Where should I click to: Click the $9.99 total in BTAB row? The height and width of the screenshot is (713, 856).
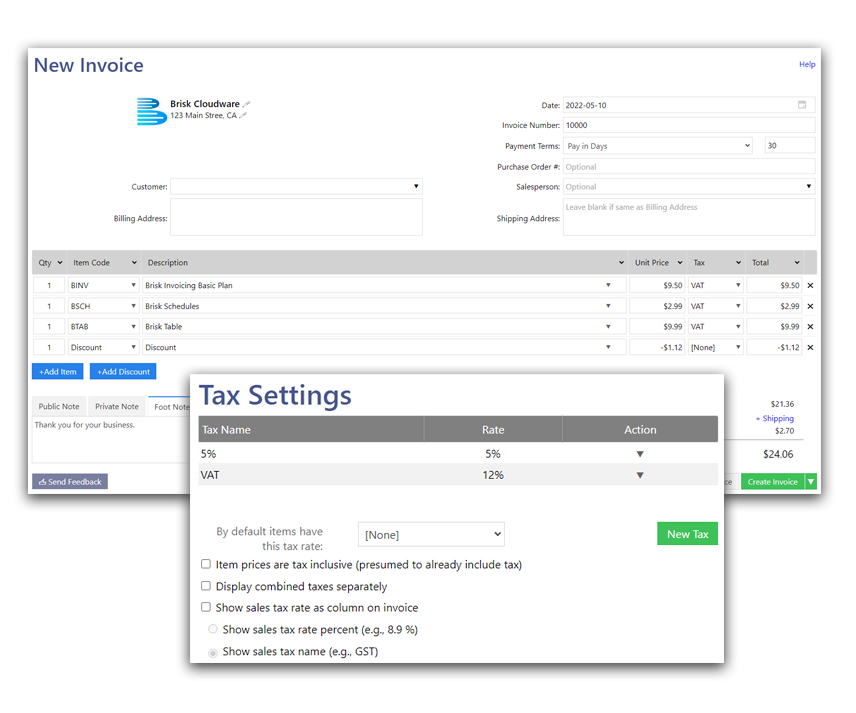point(774,326)
